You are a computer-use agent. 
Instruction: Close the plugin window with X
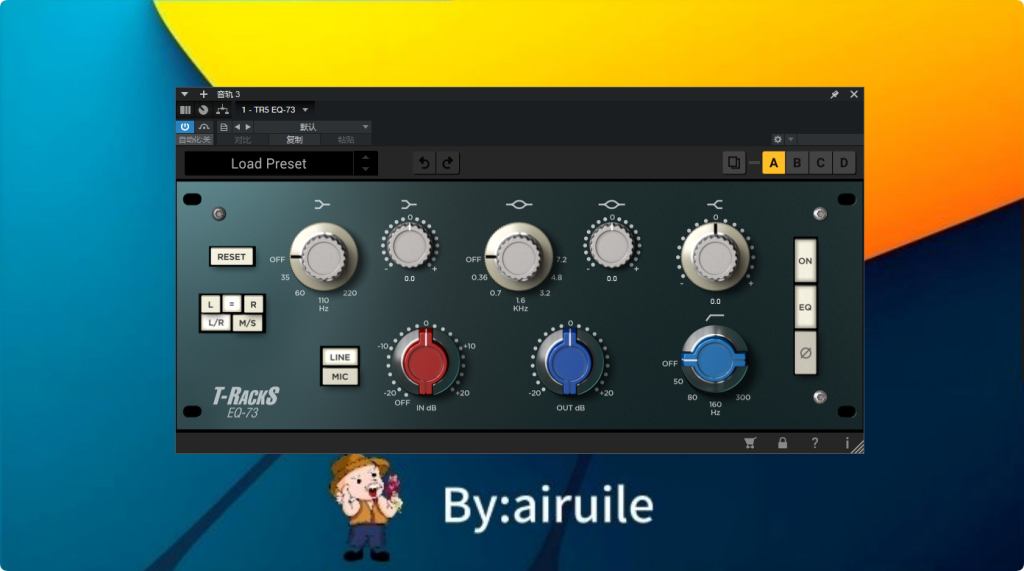(x=854, y=94)
